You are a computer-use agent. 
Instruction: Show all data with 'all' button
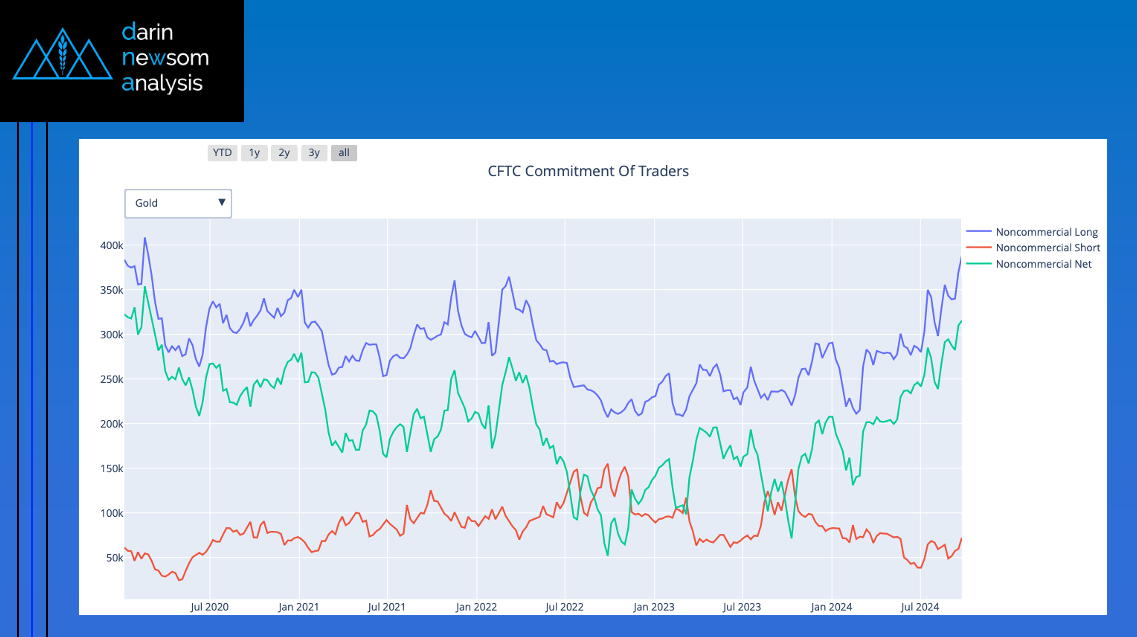(344, 153)
